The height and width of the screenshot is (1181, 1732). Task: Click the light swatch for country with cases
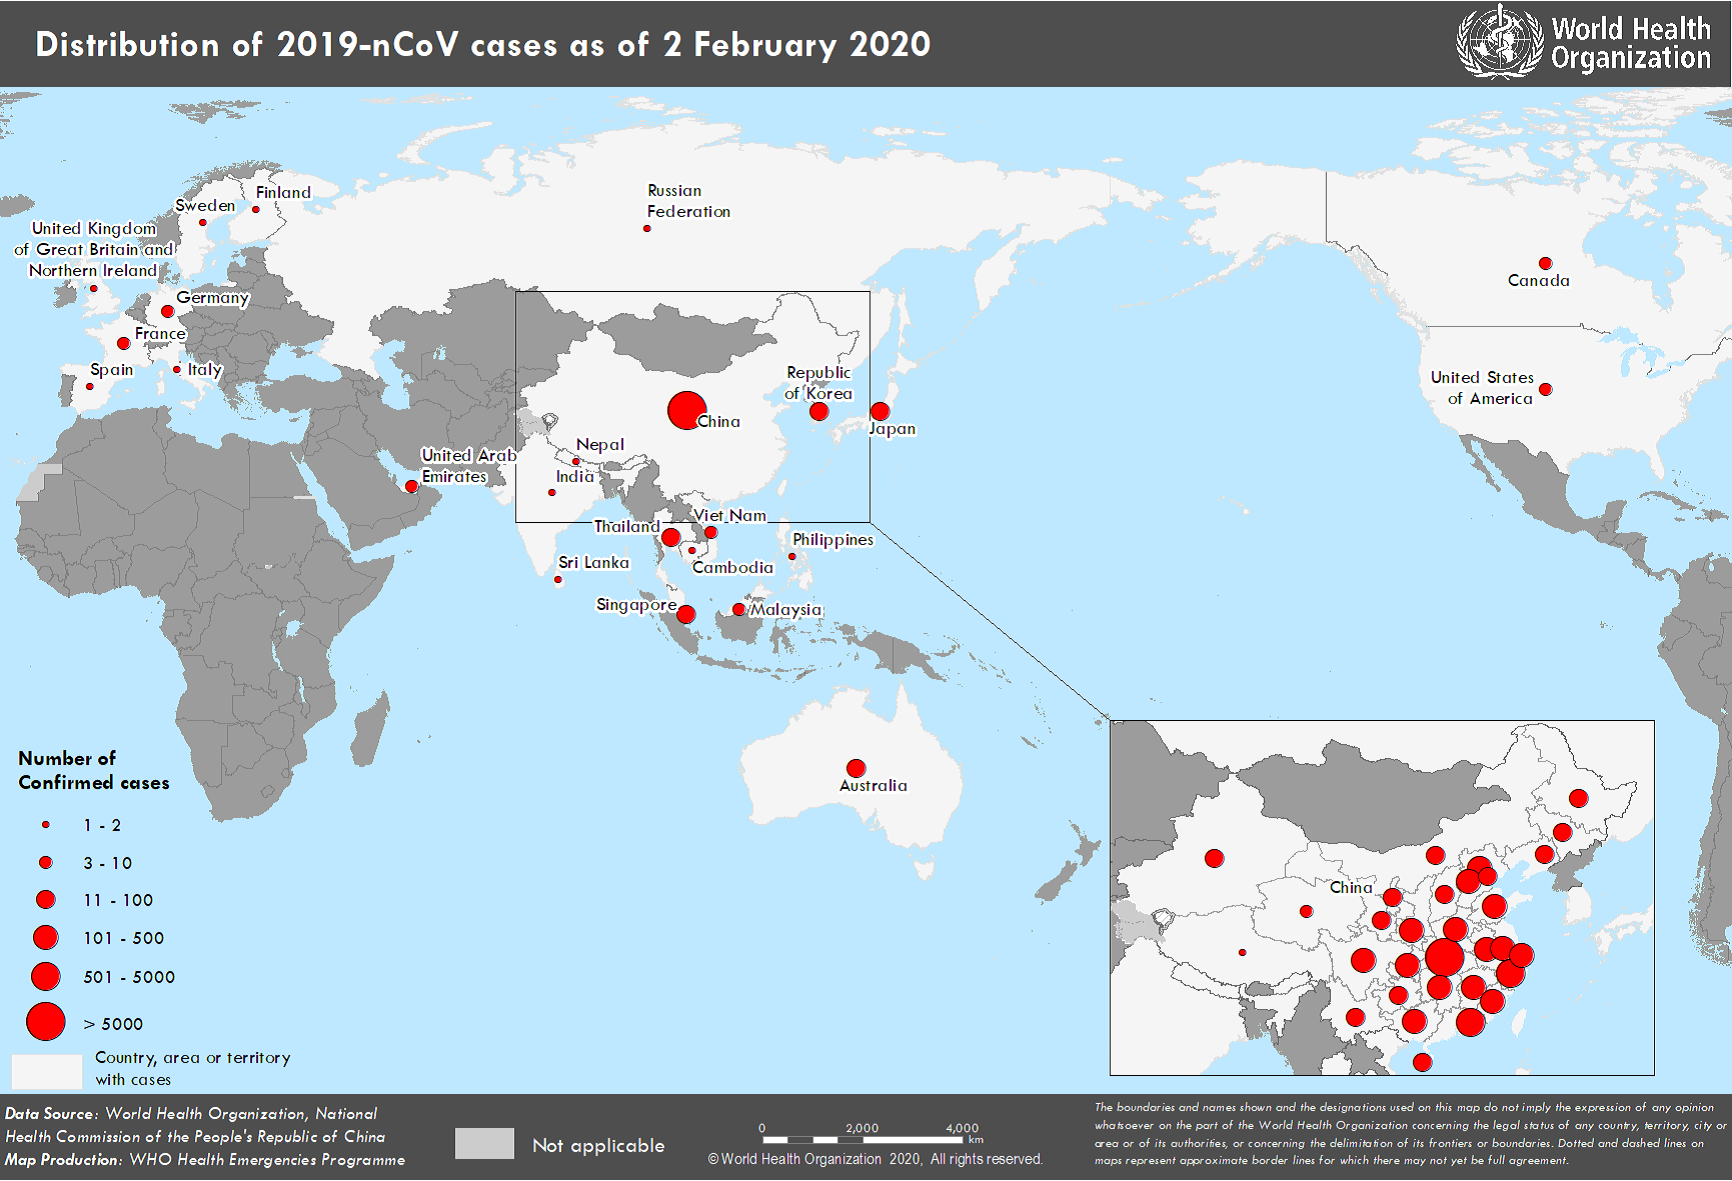47,1071
